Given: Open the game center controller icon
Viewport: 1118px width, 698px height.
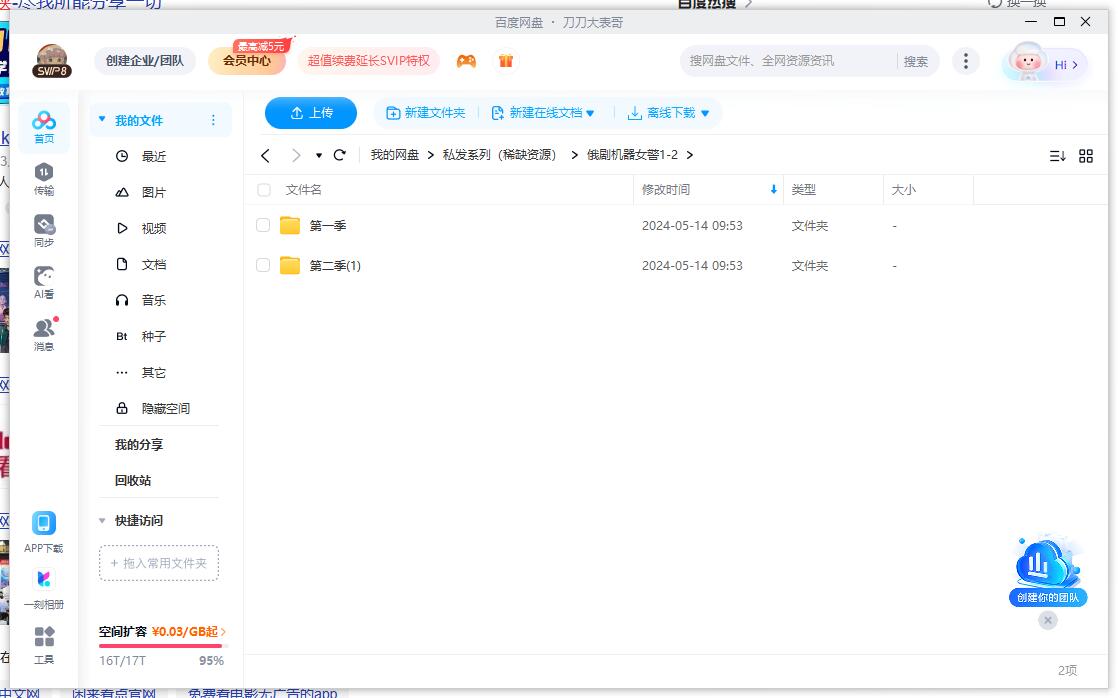Looking at the screenshot, I should point(466,61).
